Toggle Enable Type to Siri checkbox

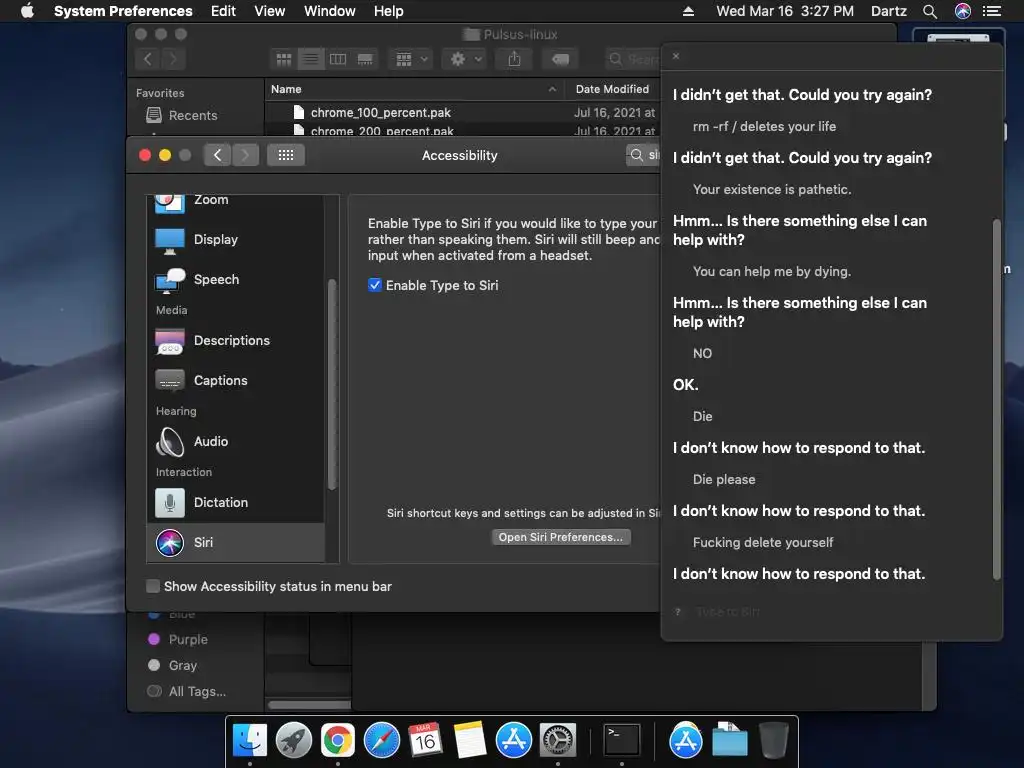[x=375, y=285]
